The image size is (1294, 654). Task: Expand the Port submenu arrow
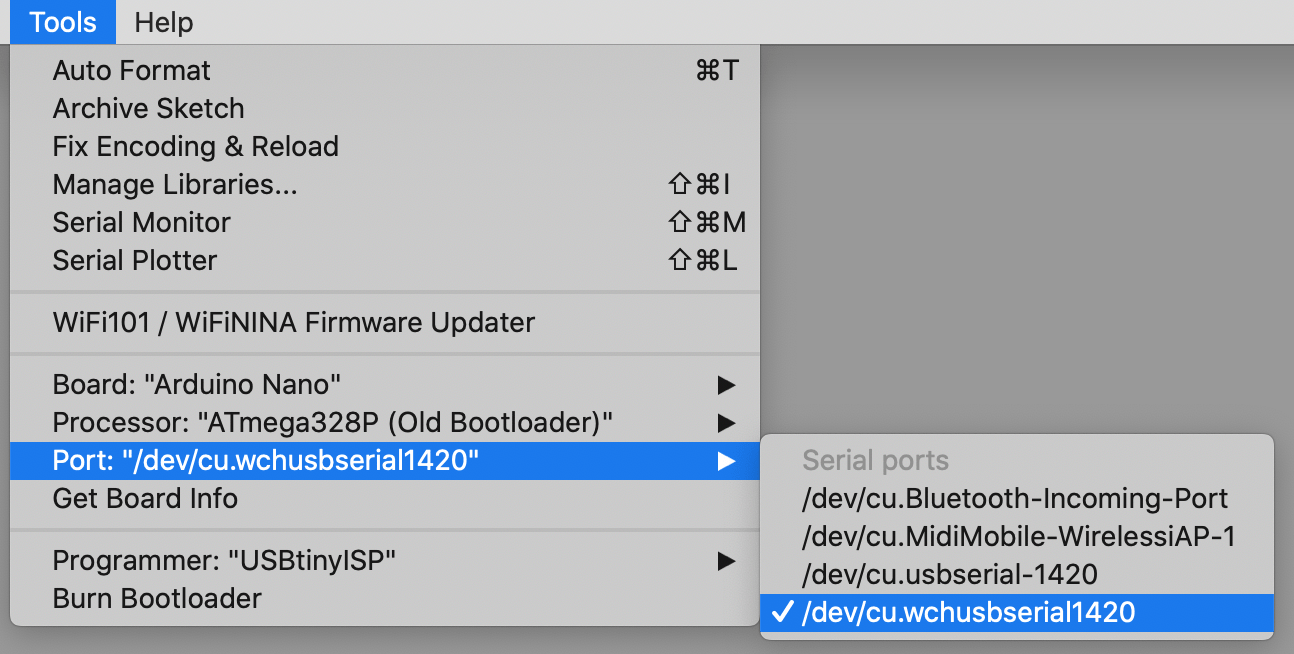(727, 461)
